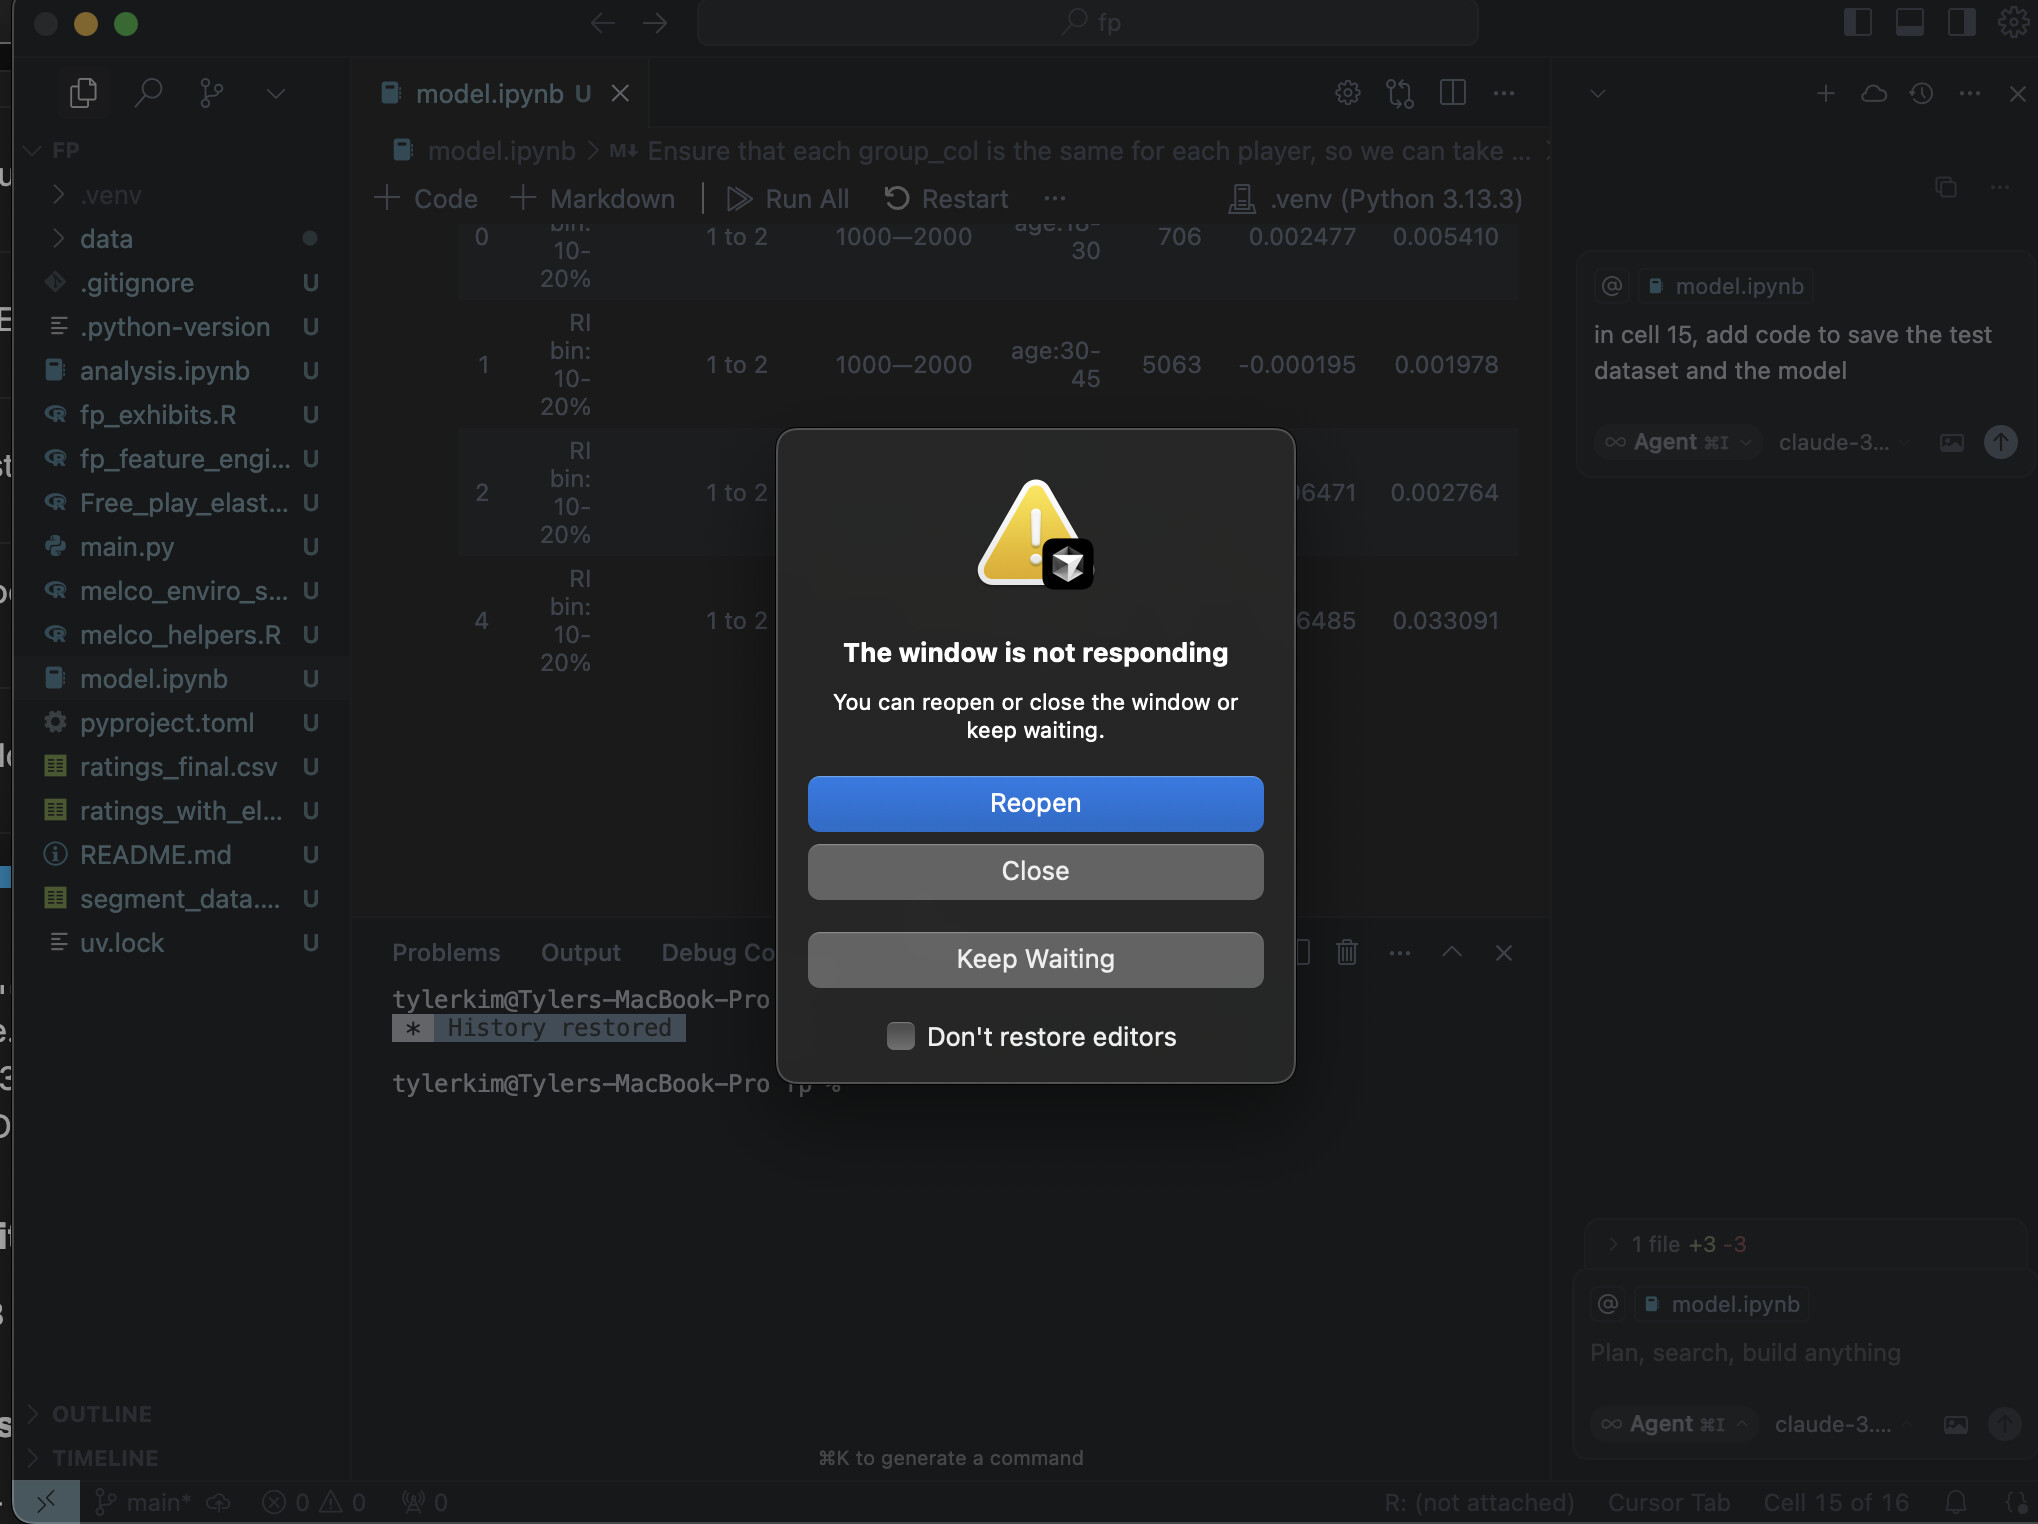Select the .venv Python 3.13.3 kernel
Screen dimensions: 2038x1524
coord(1375,198)
